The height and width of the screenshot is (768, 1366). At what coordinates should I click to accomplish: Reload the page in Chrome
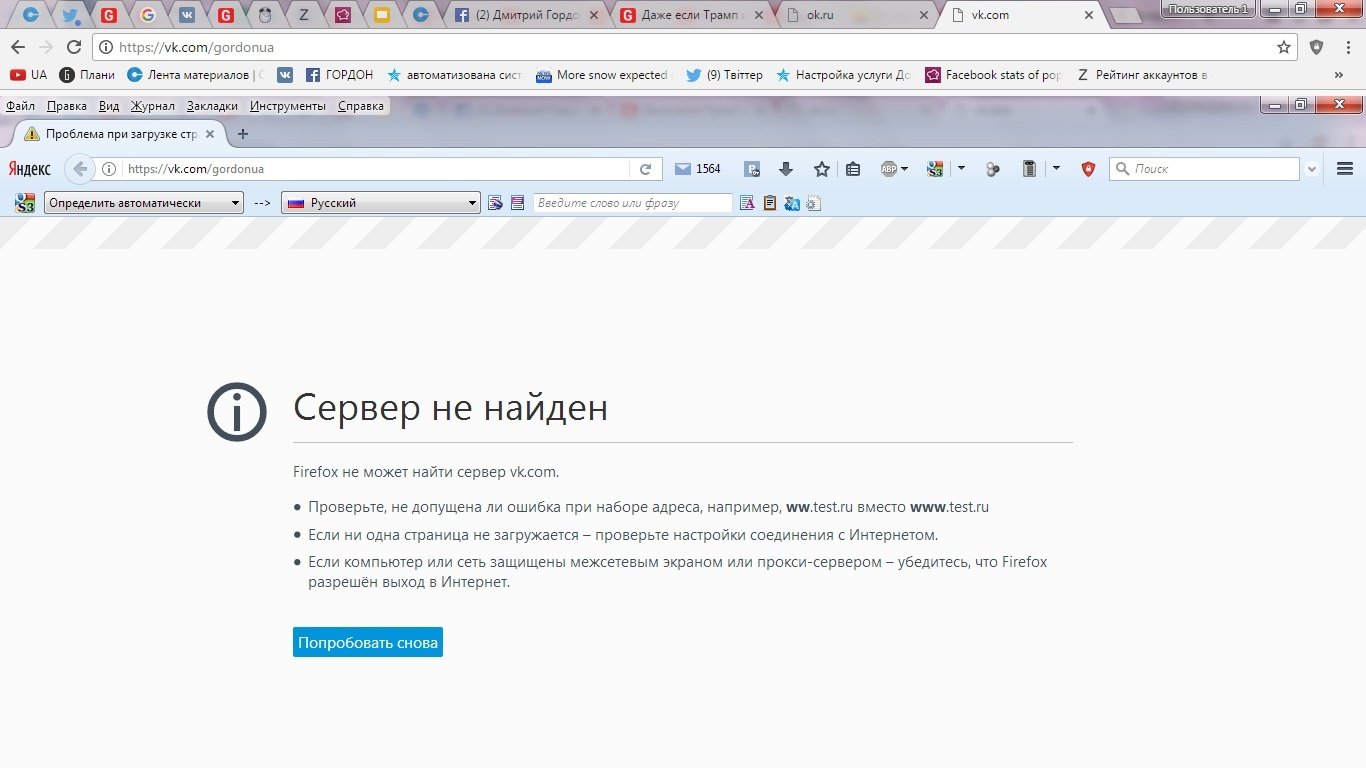coord(73,47)
